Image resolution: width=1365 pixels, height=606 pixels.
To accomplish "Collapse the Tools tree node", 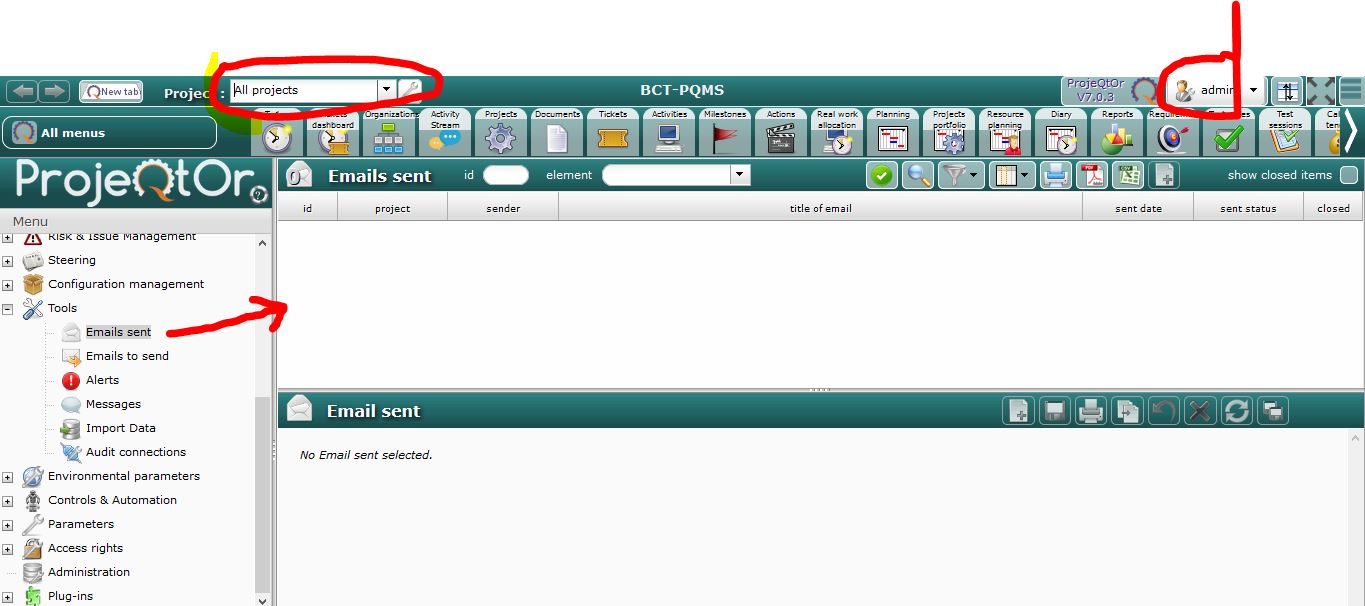I will [8, 309].
